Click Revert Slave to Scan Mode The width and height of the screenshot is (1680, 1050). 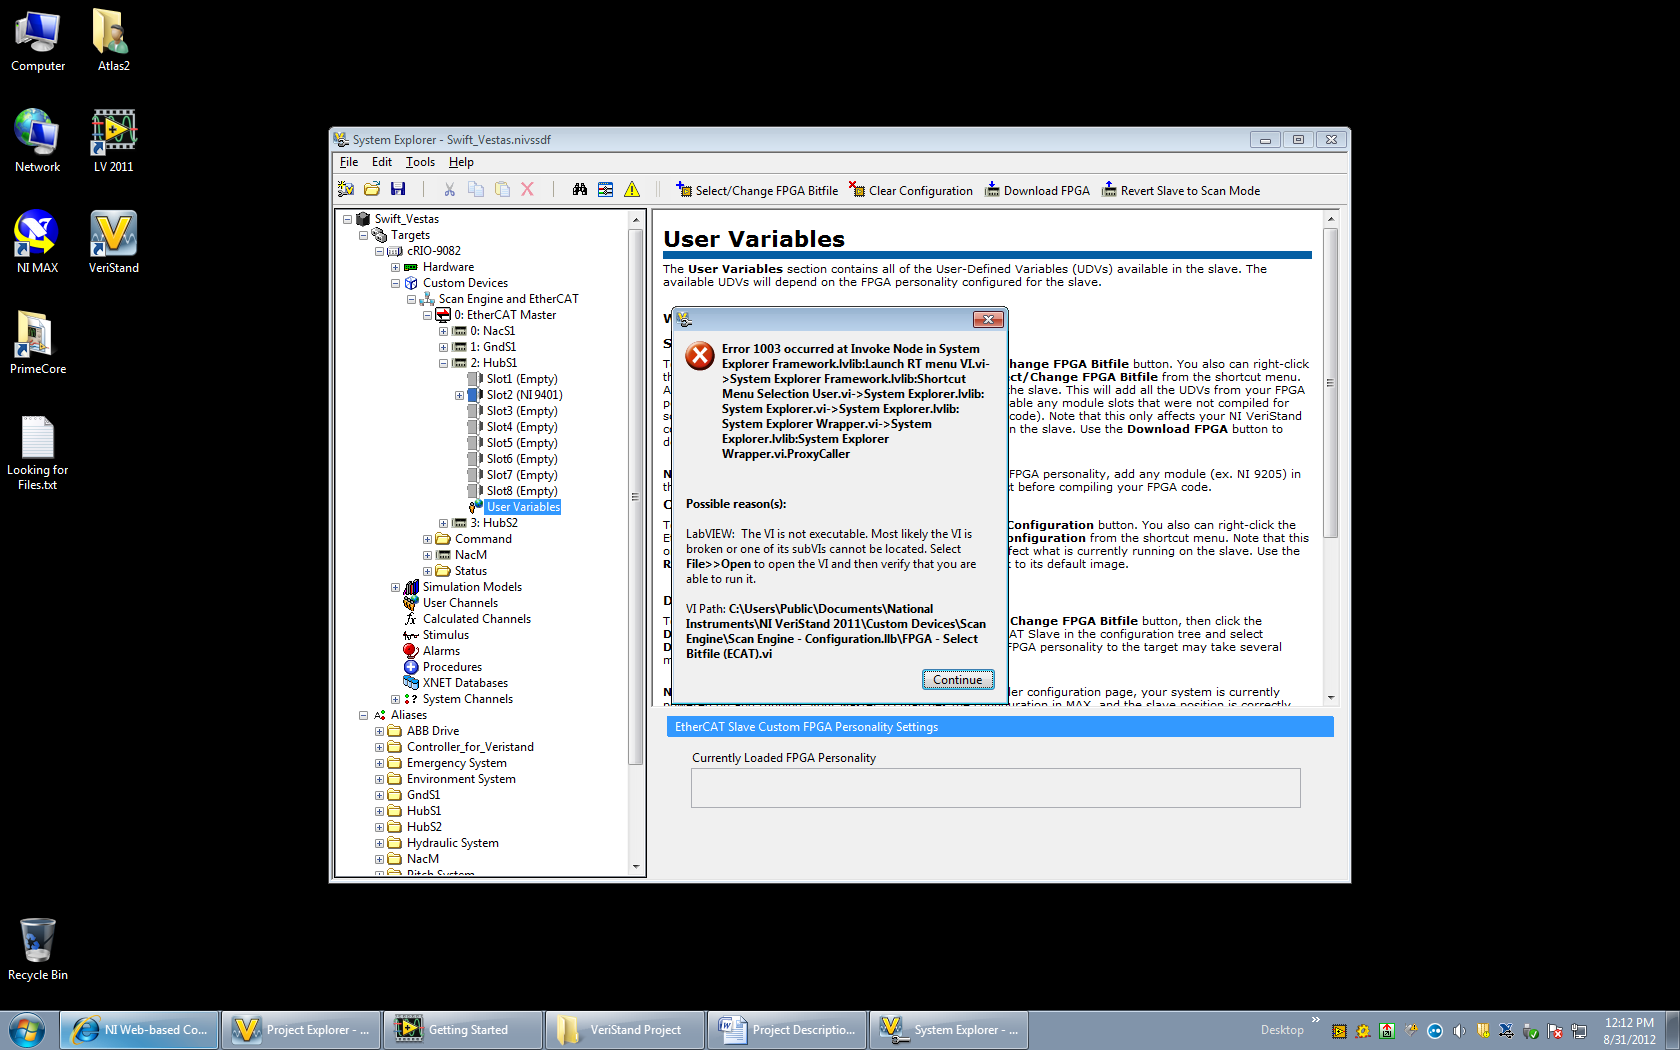(x=1181, y=190)
